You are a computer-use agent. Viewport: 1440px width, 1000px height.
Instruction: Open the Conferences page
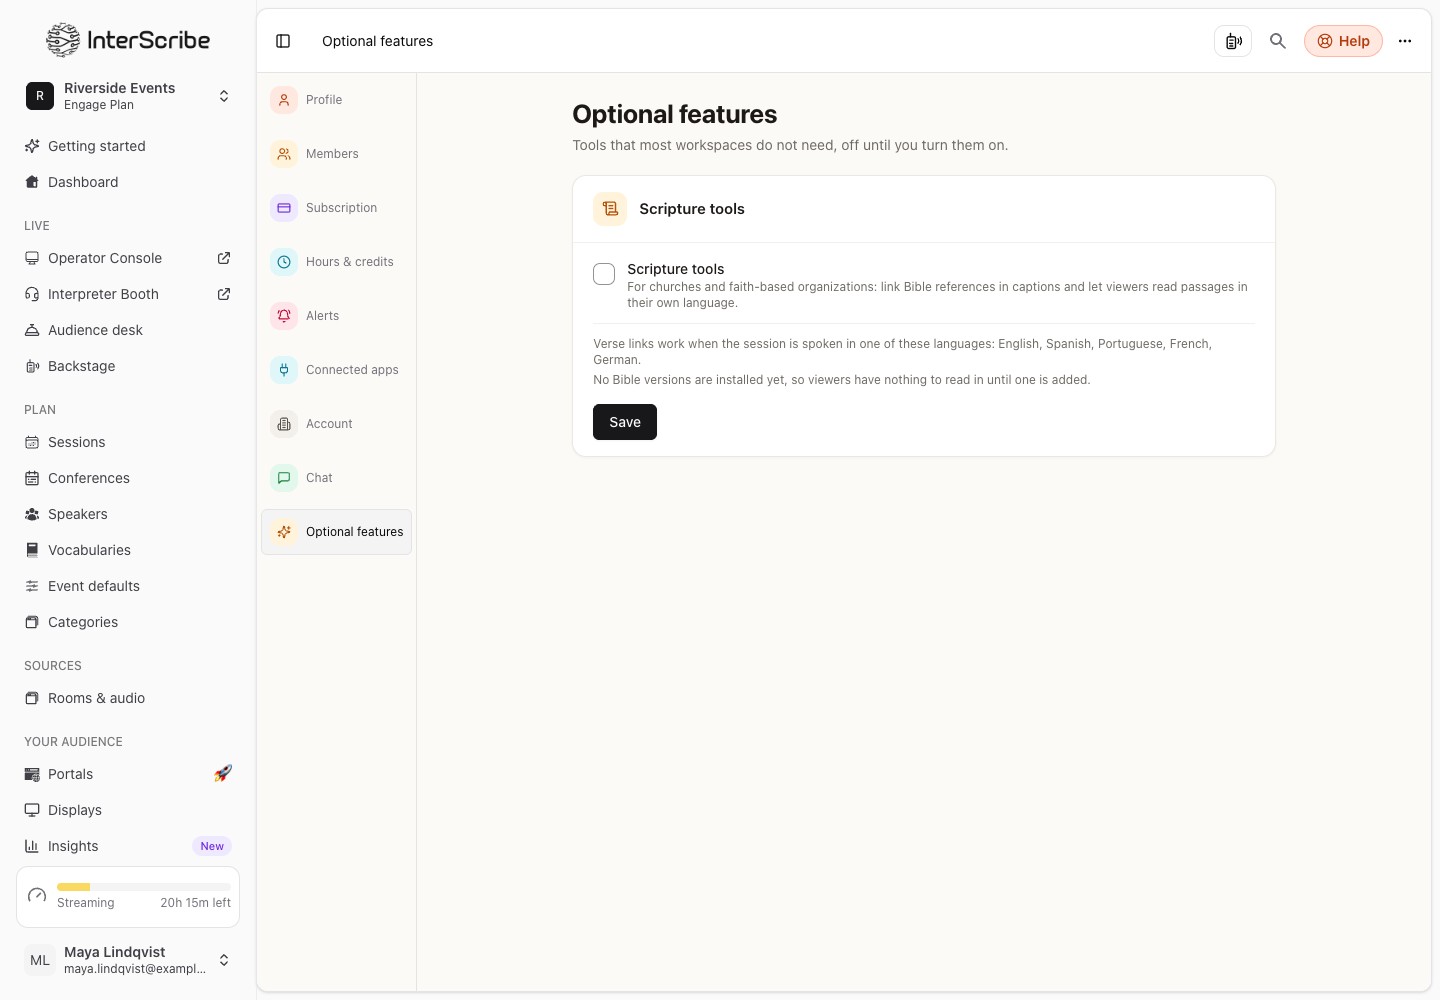click(128, 478)
